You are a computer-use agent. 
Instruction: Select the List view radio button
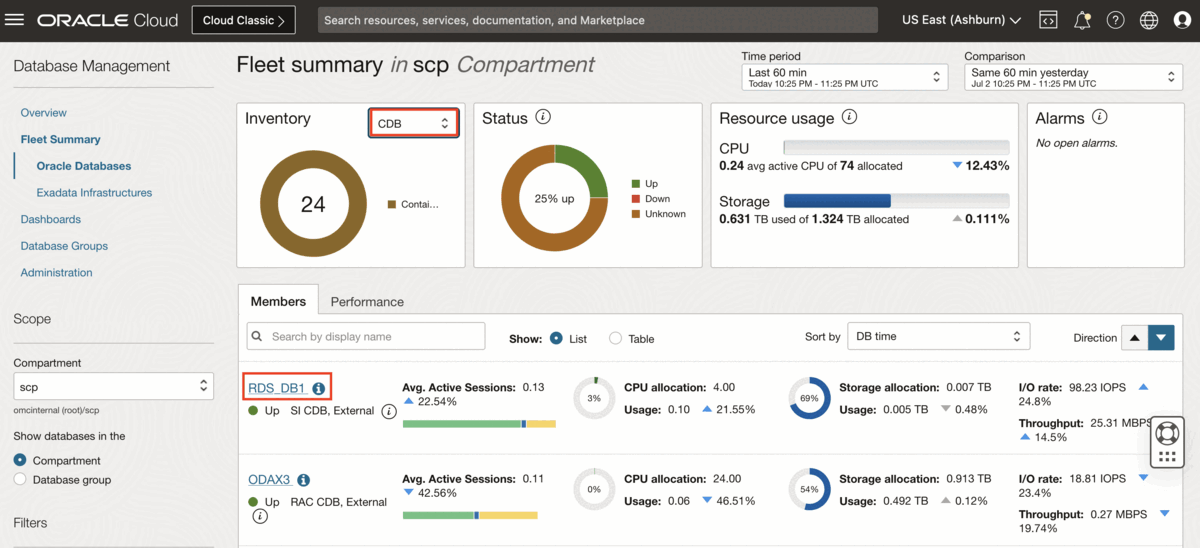556,338
